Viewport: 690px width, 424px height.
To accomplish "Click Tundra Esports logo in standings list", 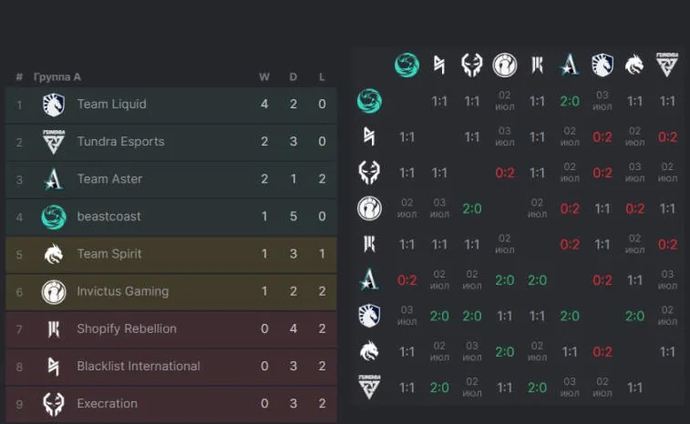I will (x=53, y=141).
